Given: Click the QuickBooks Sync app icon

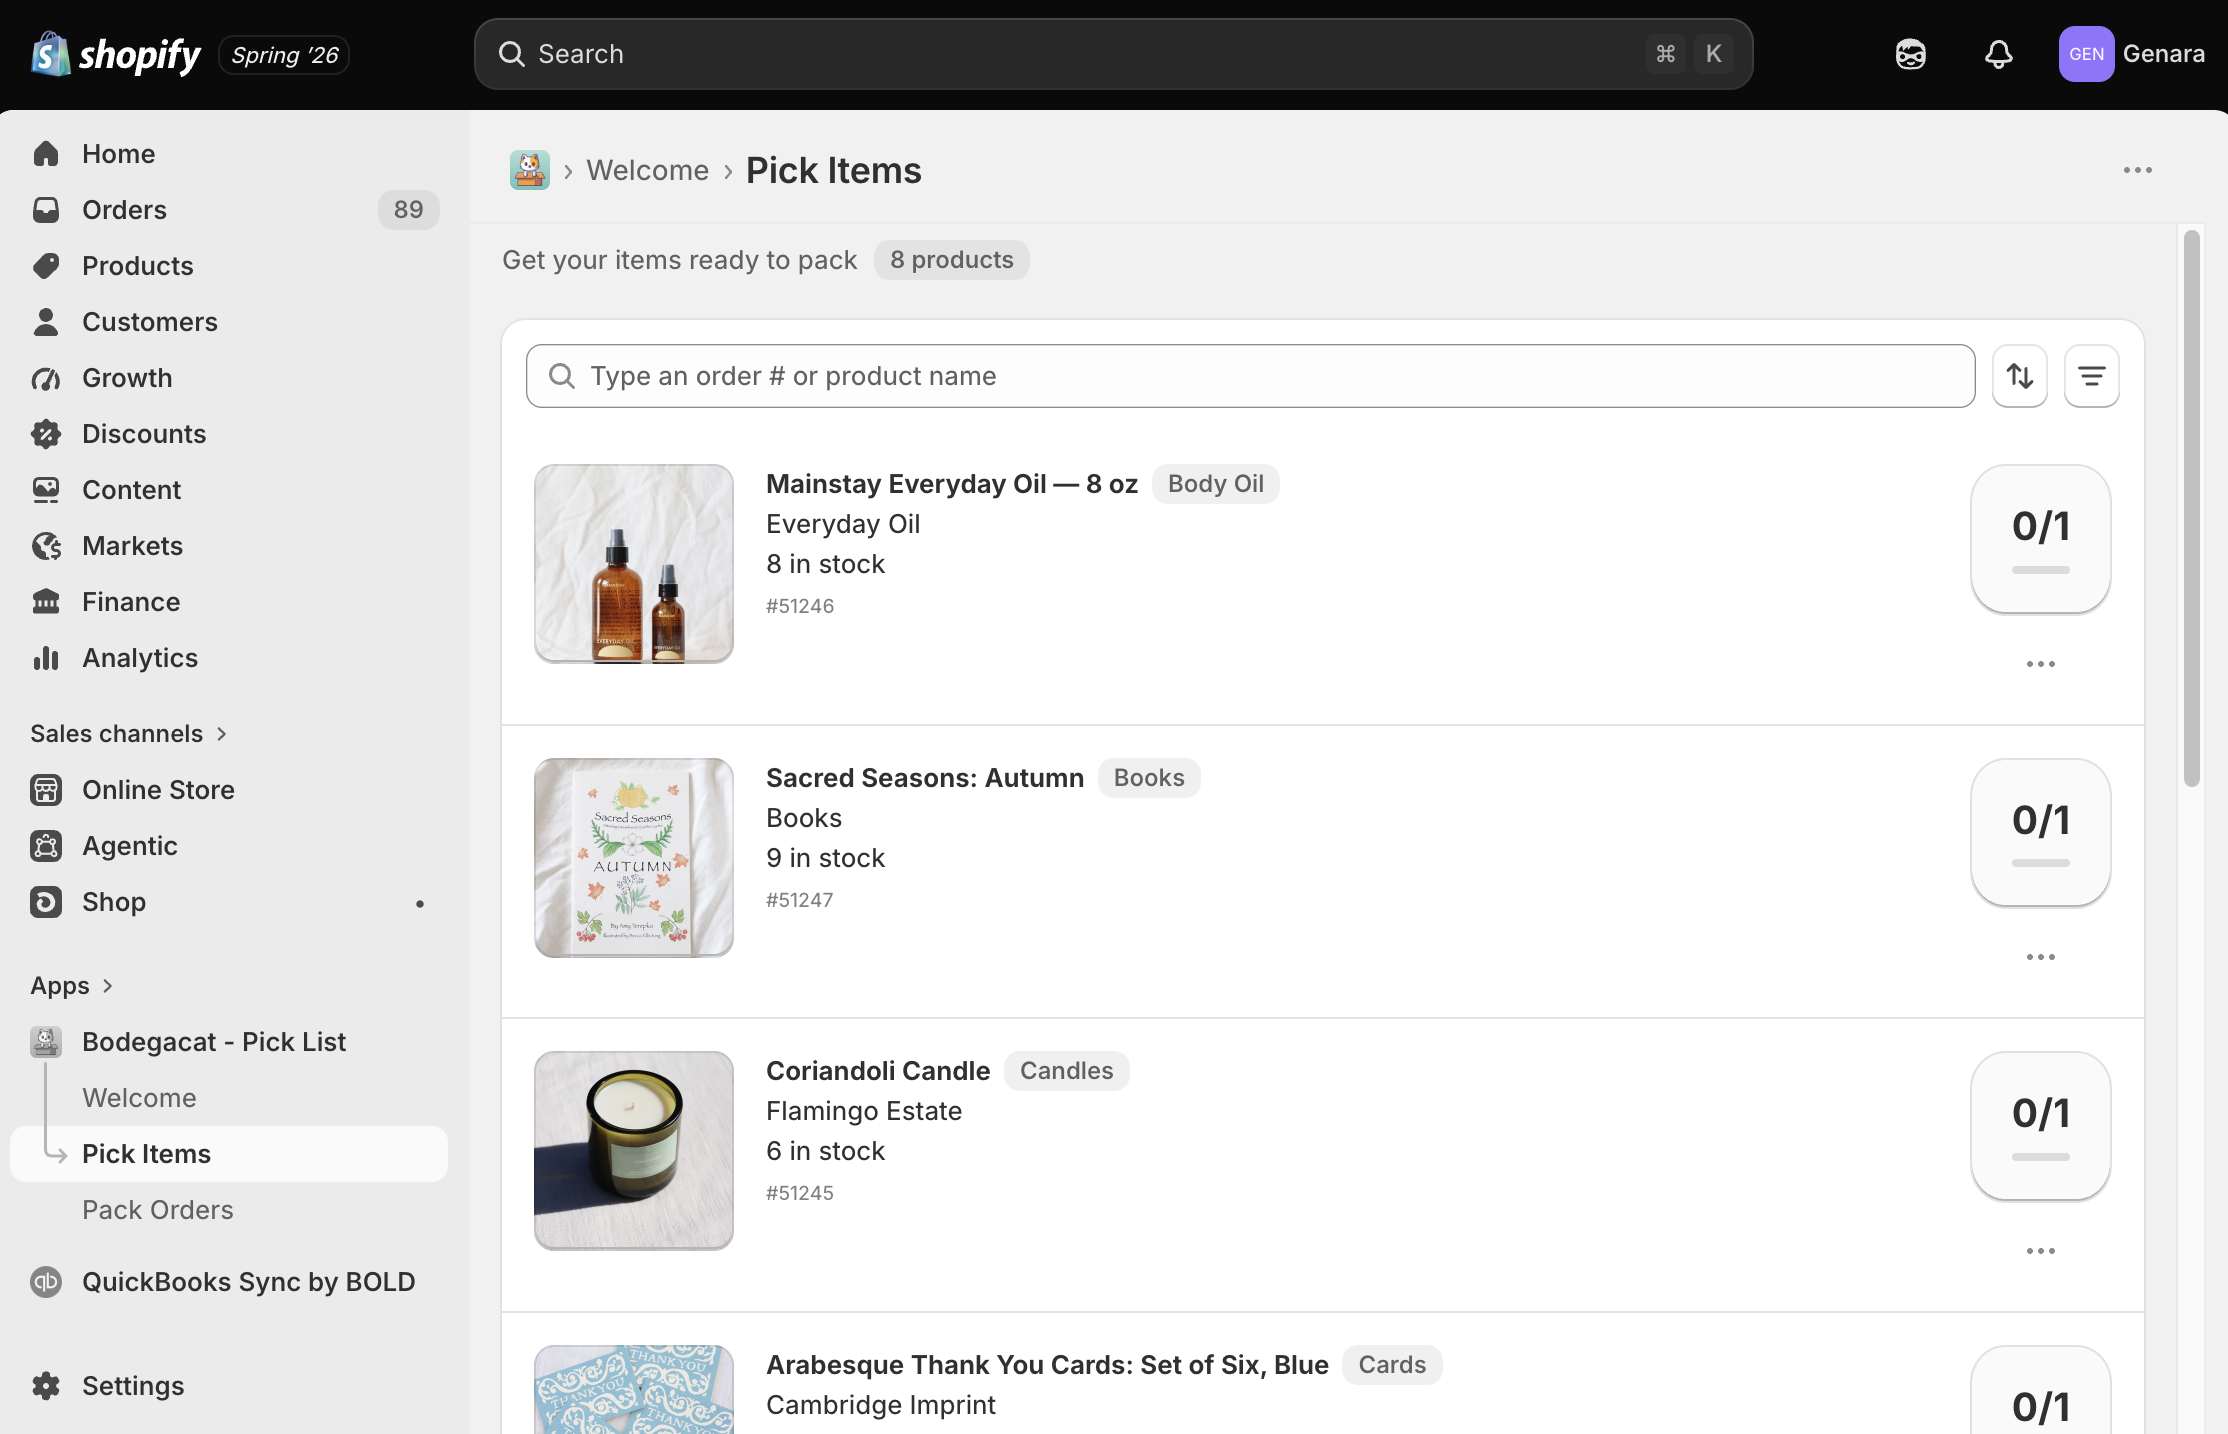Looking at the screenshot, I should pos(46,1282).
